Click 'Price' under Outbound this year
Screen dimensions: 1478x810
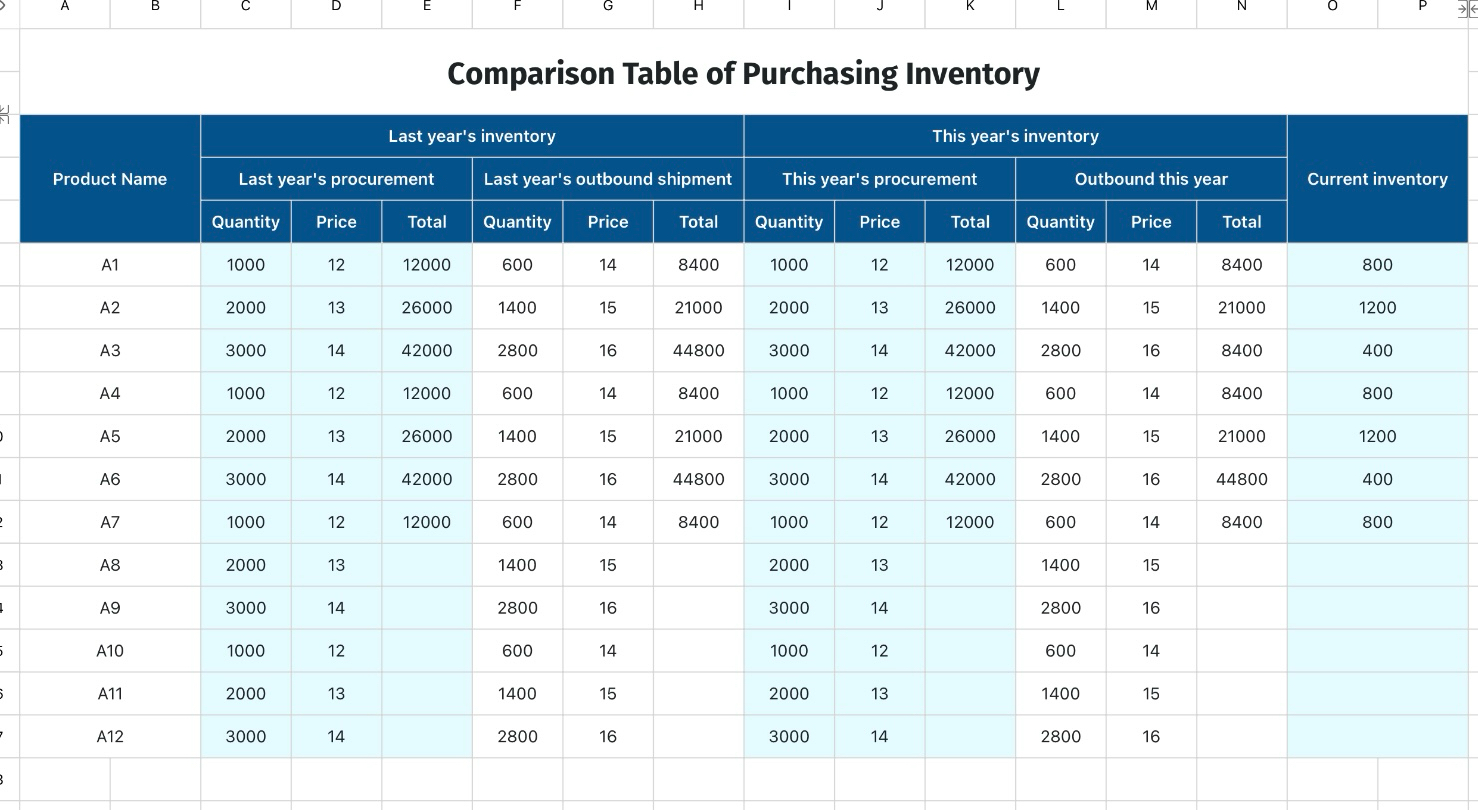[1151, 222]
